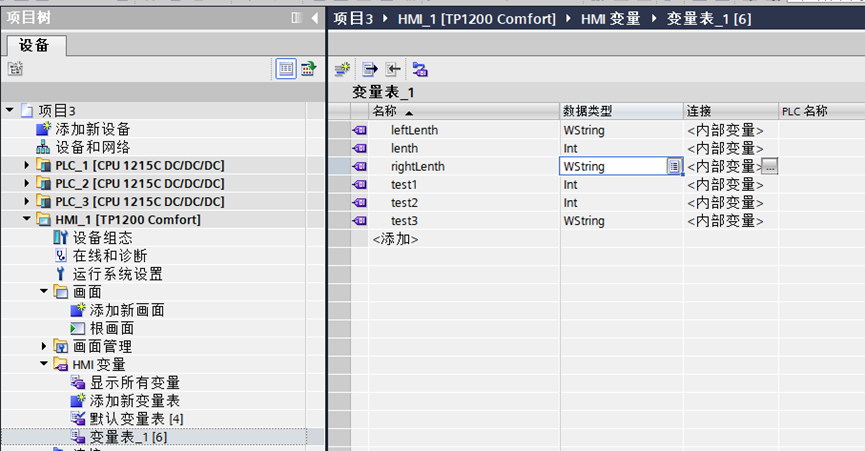Click the 默认变量表 [4] icon
The width and height of the screenshot is (865, 451).
click(78, 418)
